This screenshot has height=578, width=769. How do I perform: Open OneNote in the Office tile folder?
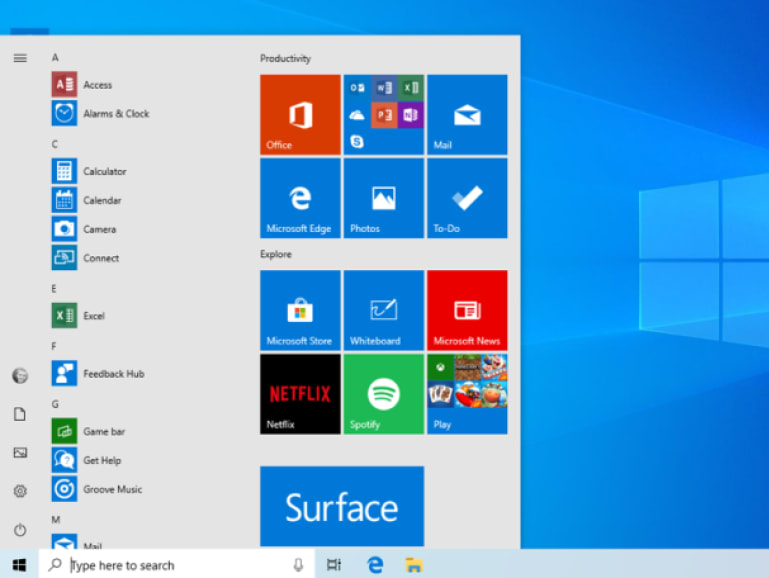(410, 115)
